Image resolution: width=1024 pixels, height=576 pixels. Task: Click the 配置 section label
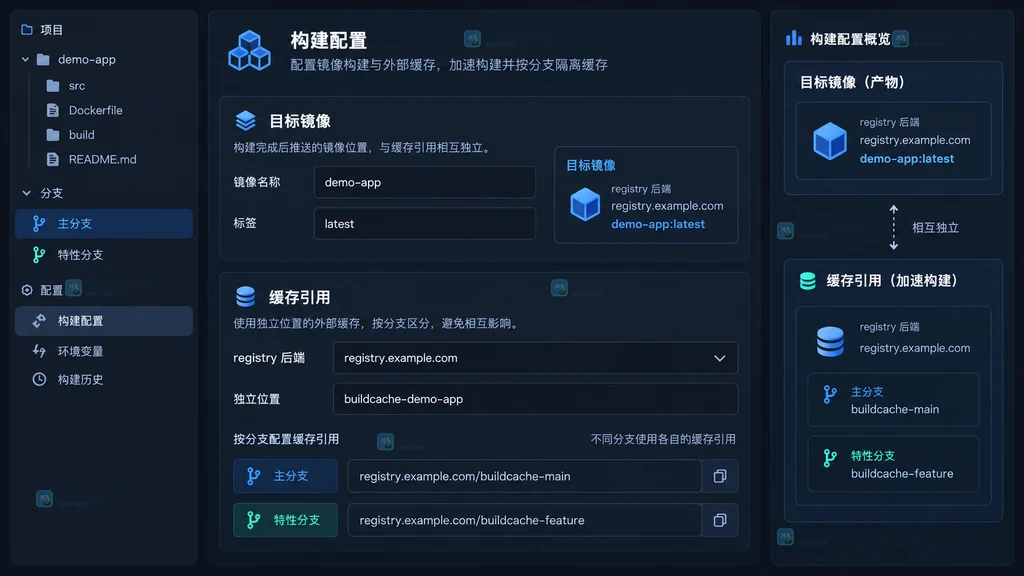pyautogui.click(x=52, y=290)
